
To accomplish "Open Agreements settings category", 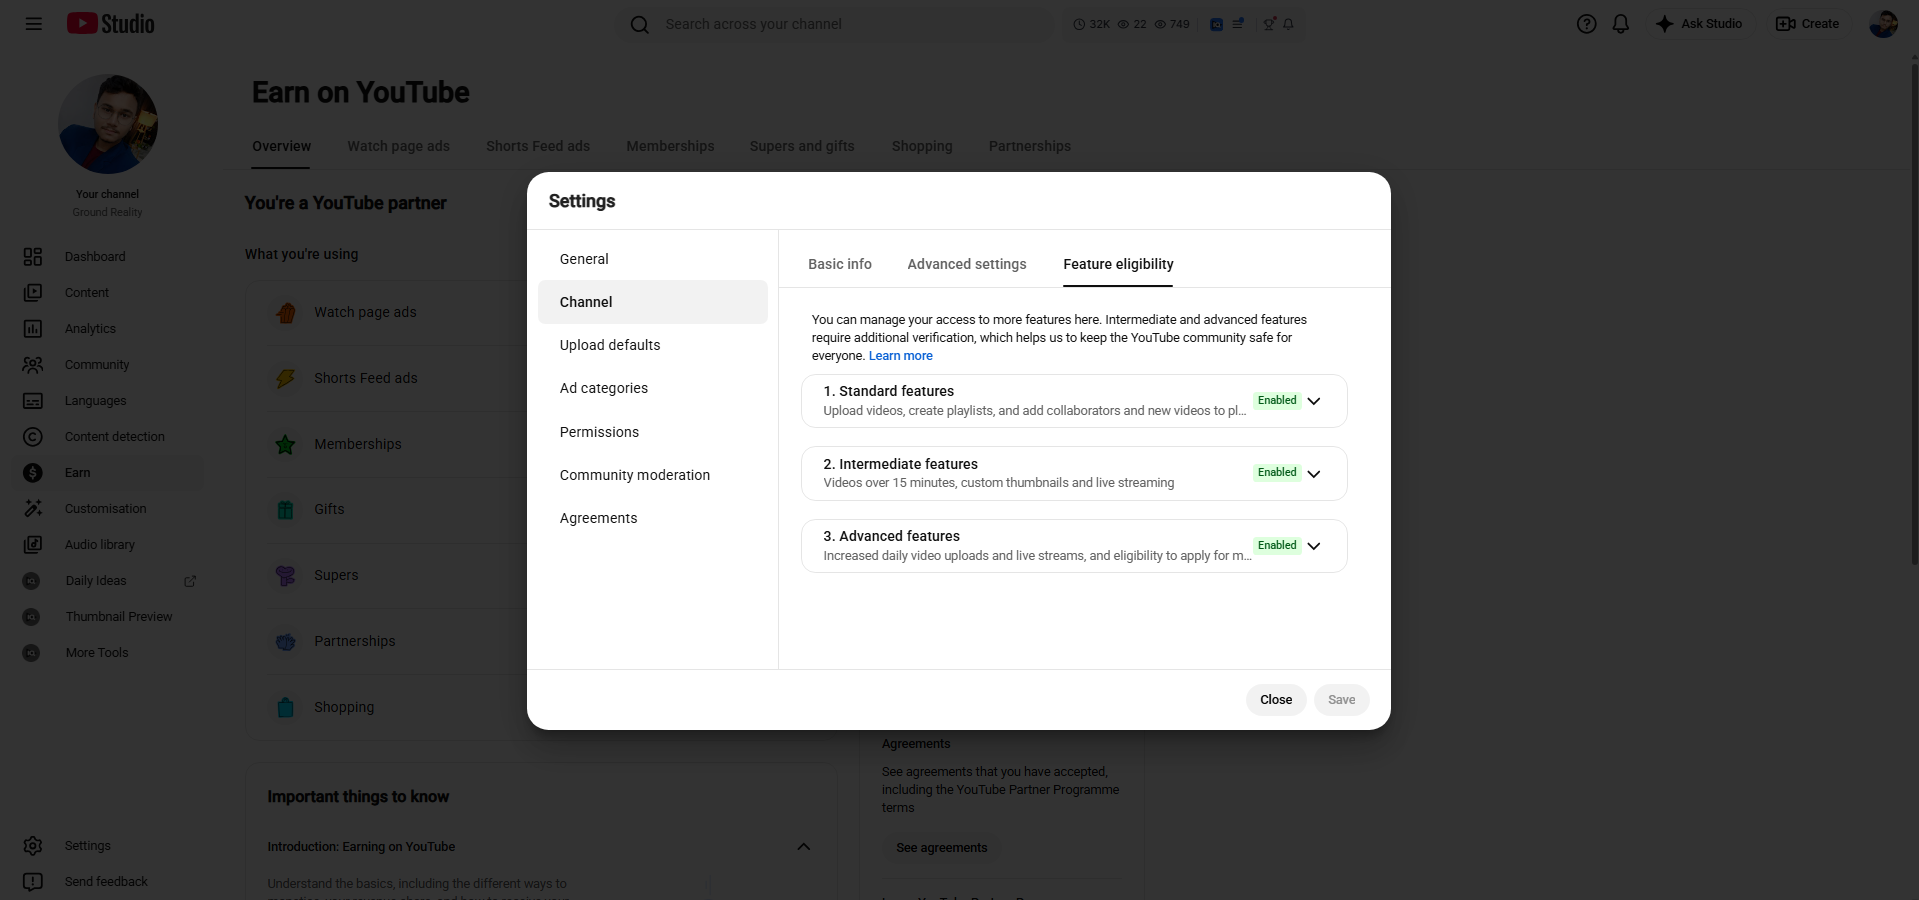I will coord(653,518).
